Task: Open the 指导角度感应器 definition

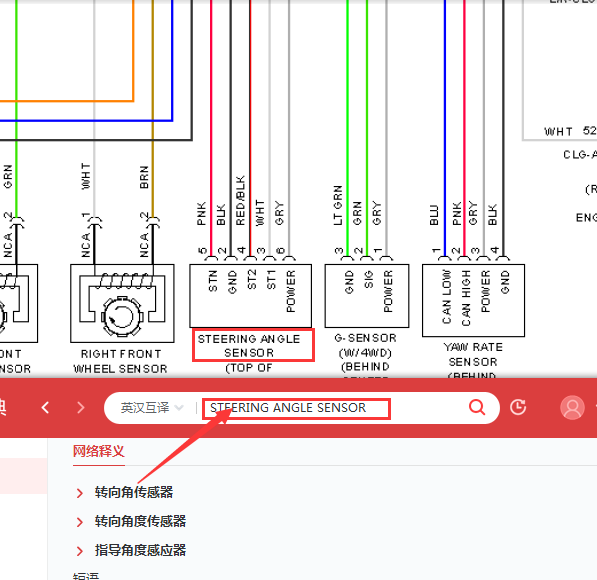Action: click(x=140, y=550)
